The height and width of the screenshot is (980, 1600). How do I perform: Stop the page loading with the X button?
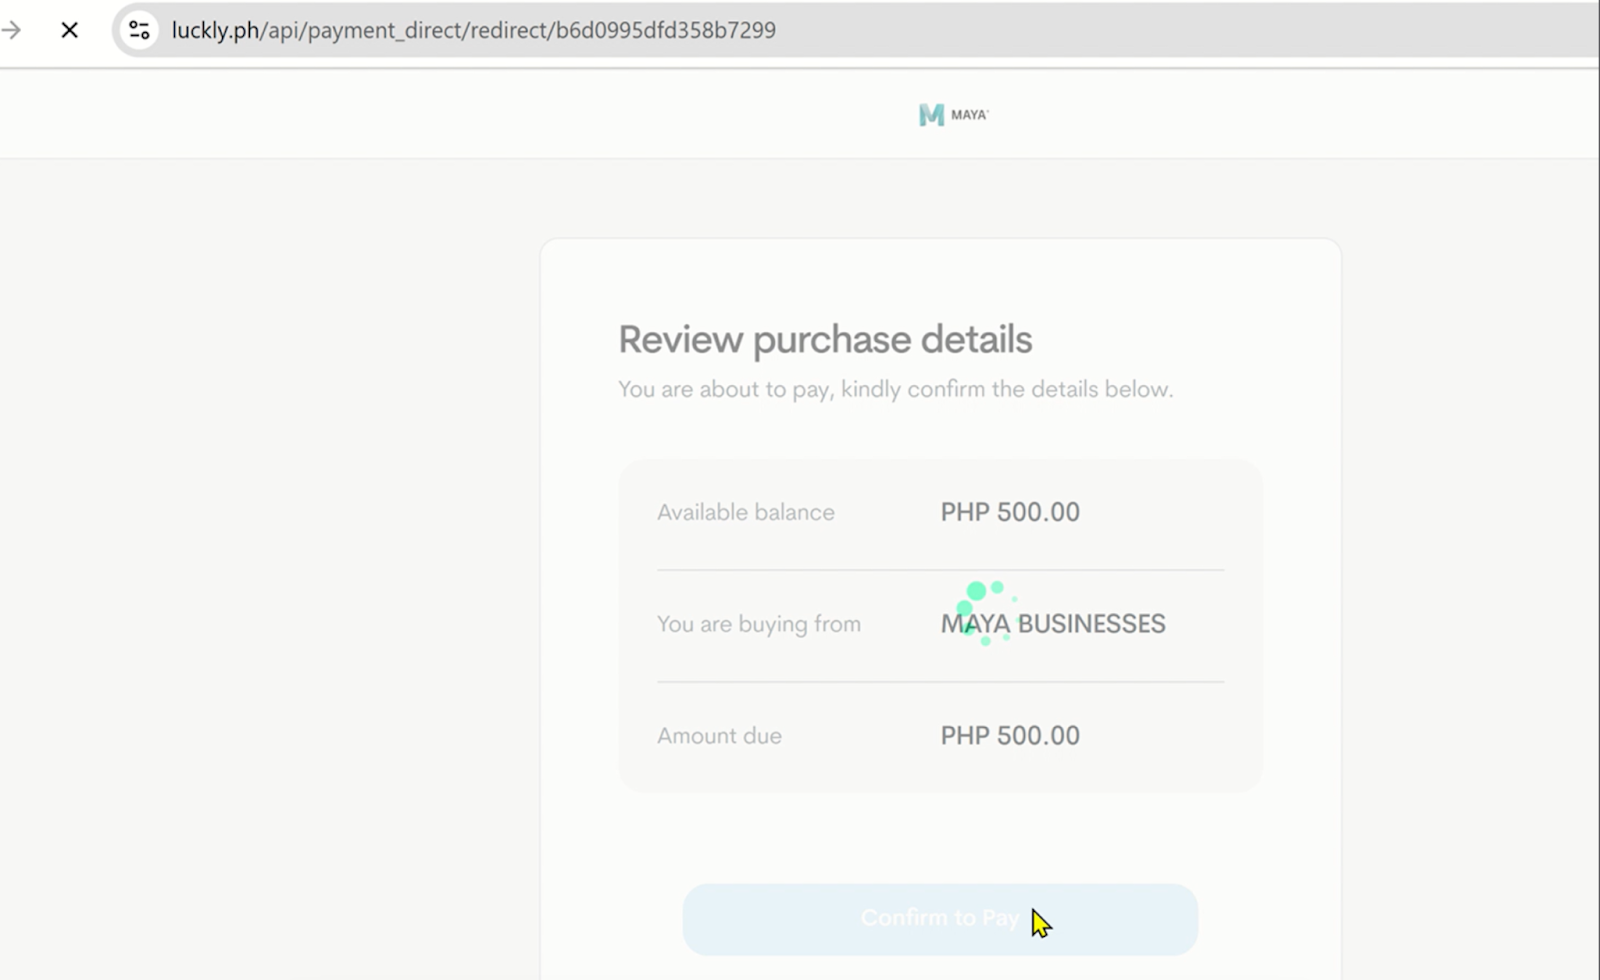(69, 30)
